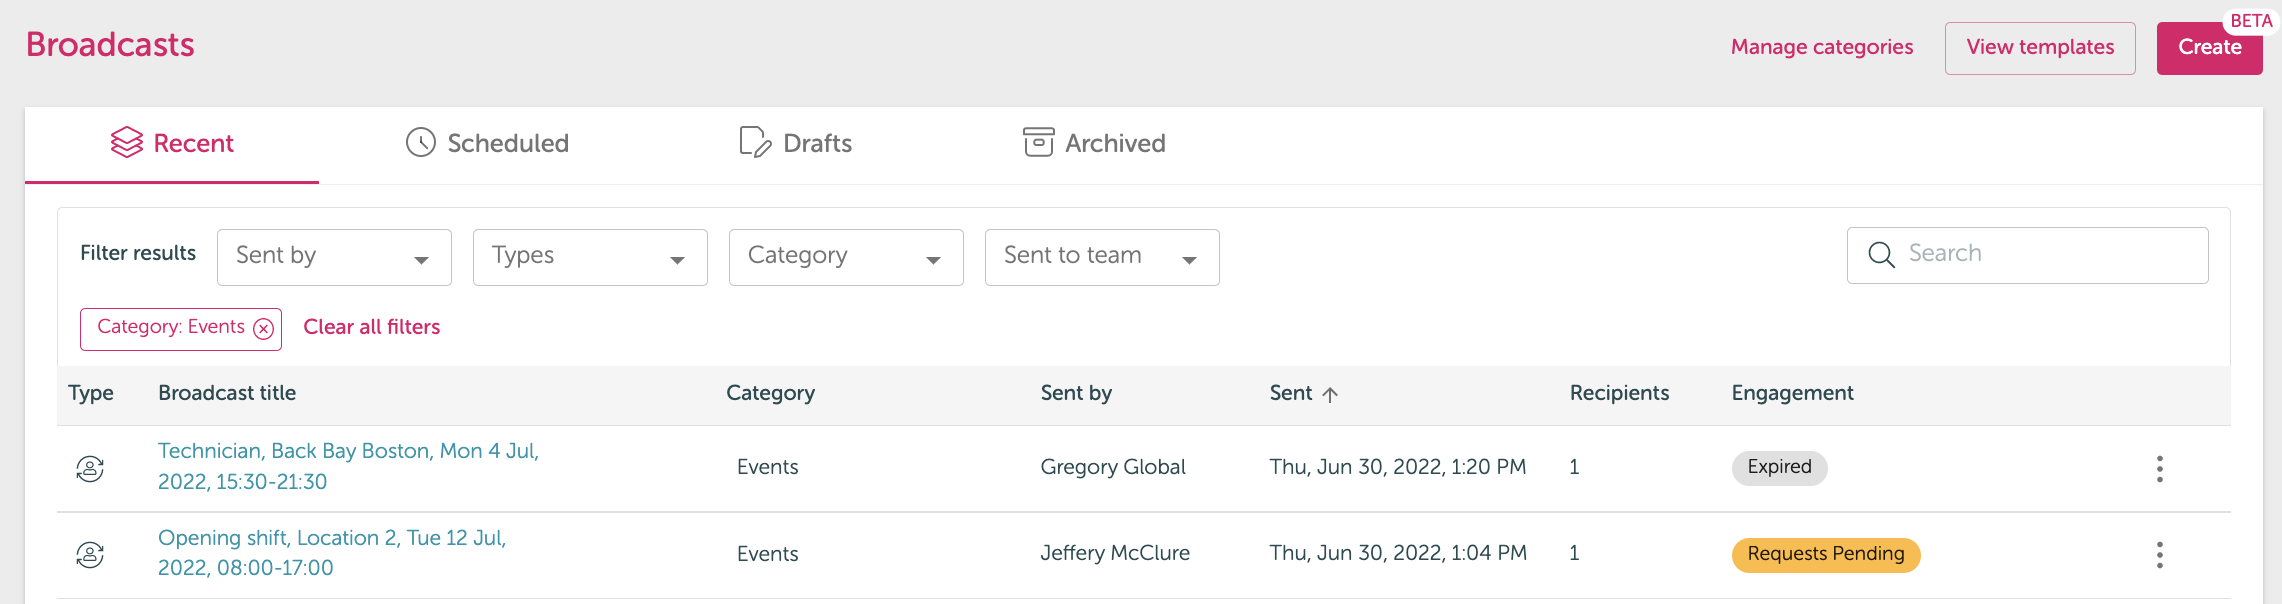Screen dimensions: 2282x604
Task: Remove the Category: Events filter chip
Action: tap(264, 329)
